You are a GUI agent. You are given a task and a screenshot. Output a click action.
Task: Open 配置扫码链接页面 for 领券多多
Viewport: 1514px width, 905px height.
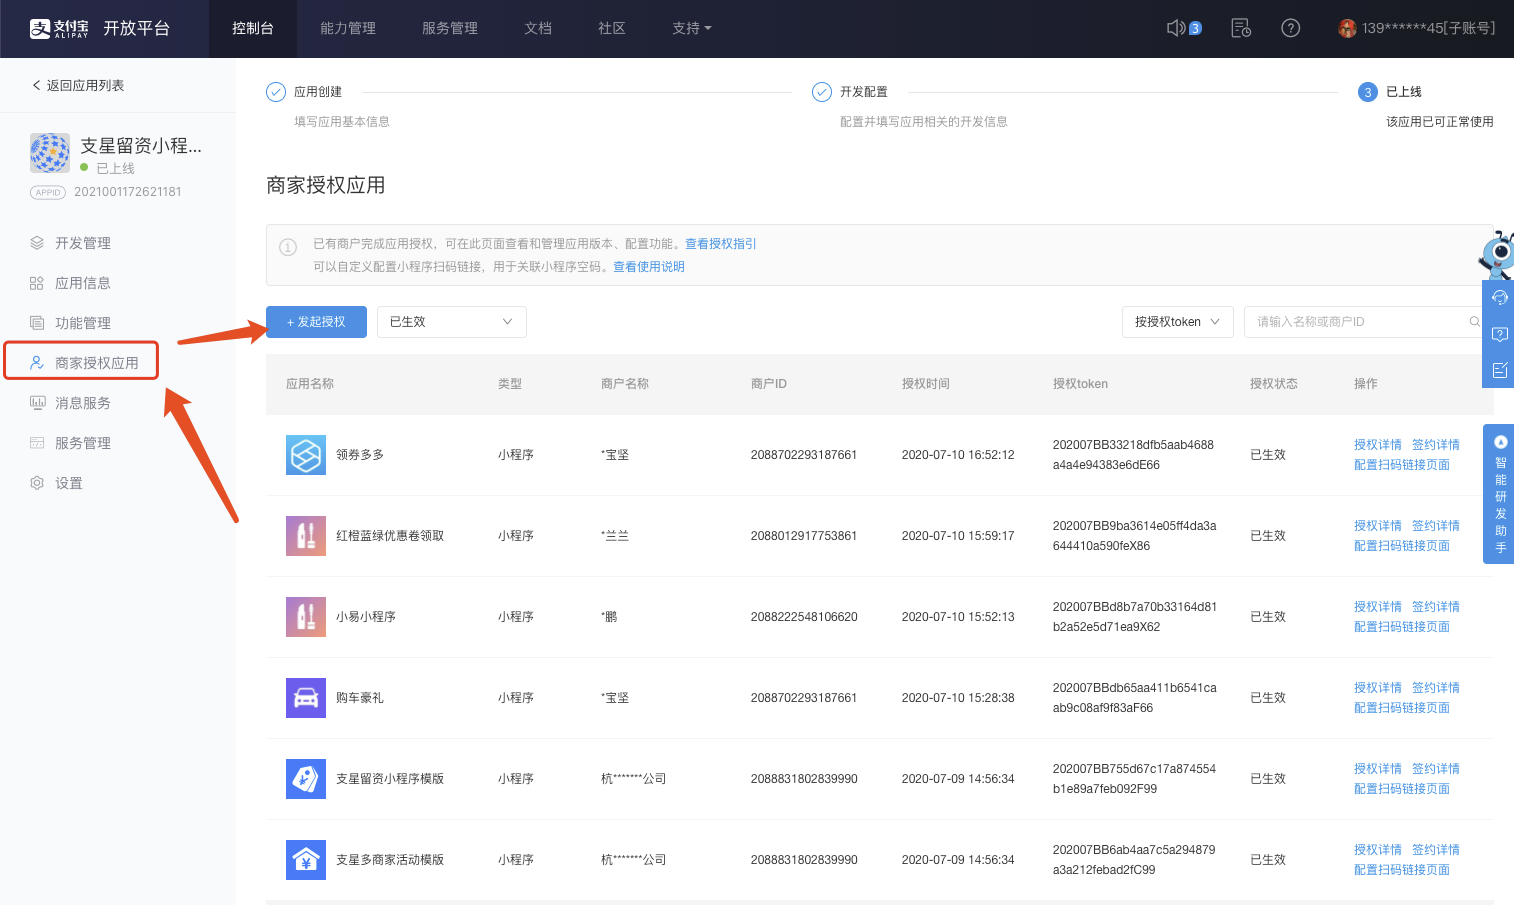1402,465
